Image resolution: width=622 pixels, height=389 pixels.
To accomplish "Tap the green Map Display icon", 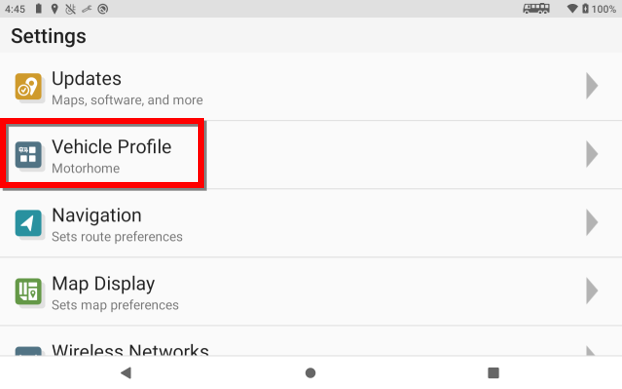I will [28, 291].
